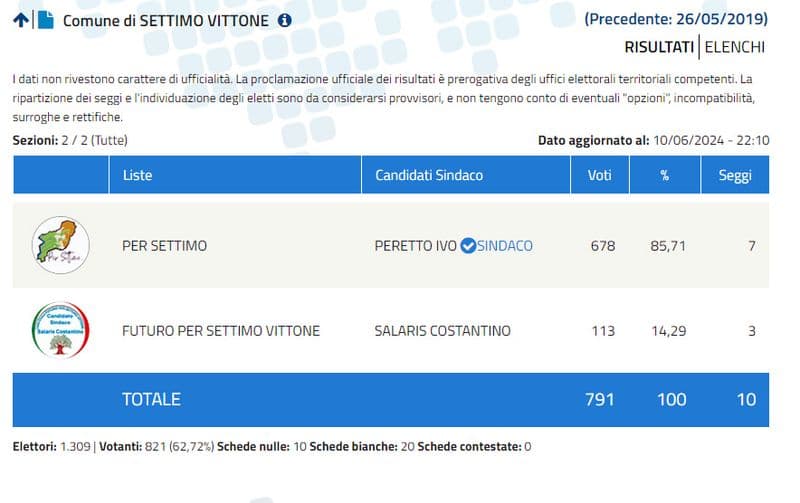This screenshot has height=503, width=800.
Task: Click the Voti column header
Action: (600, 175)
